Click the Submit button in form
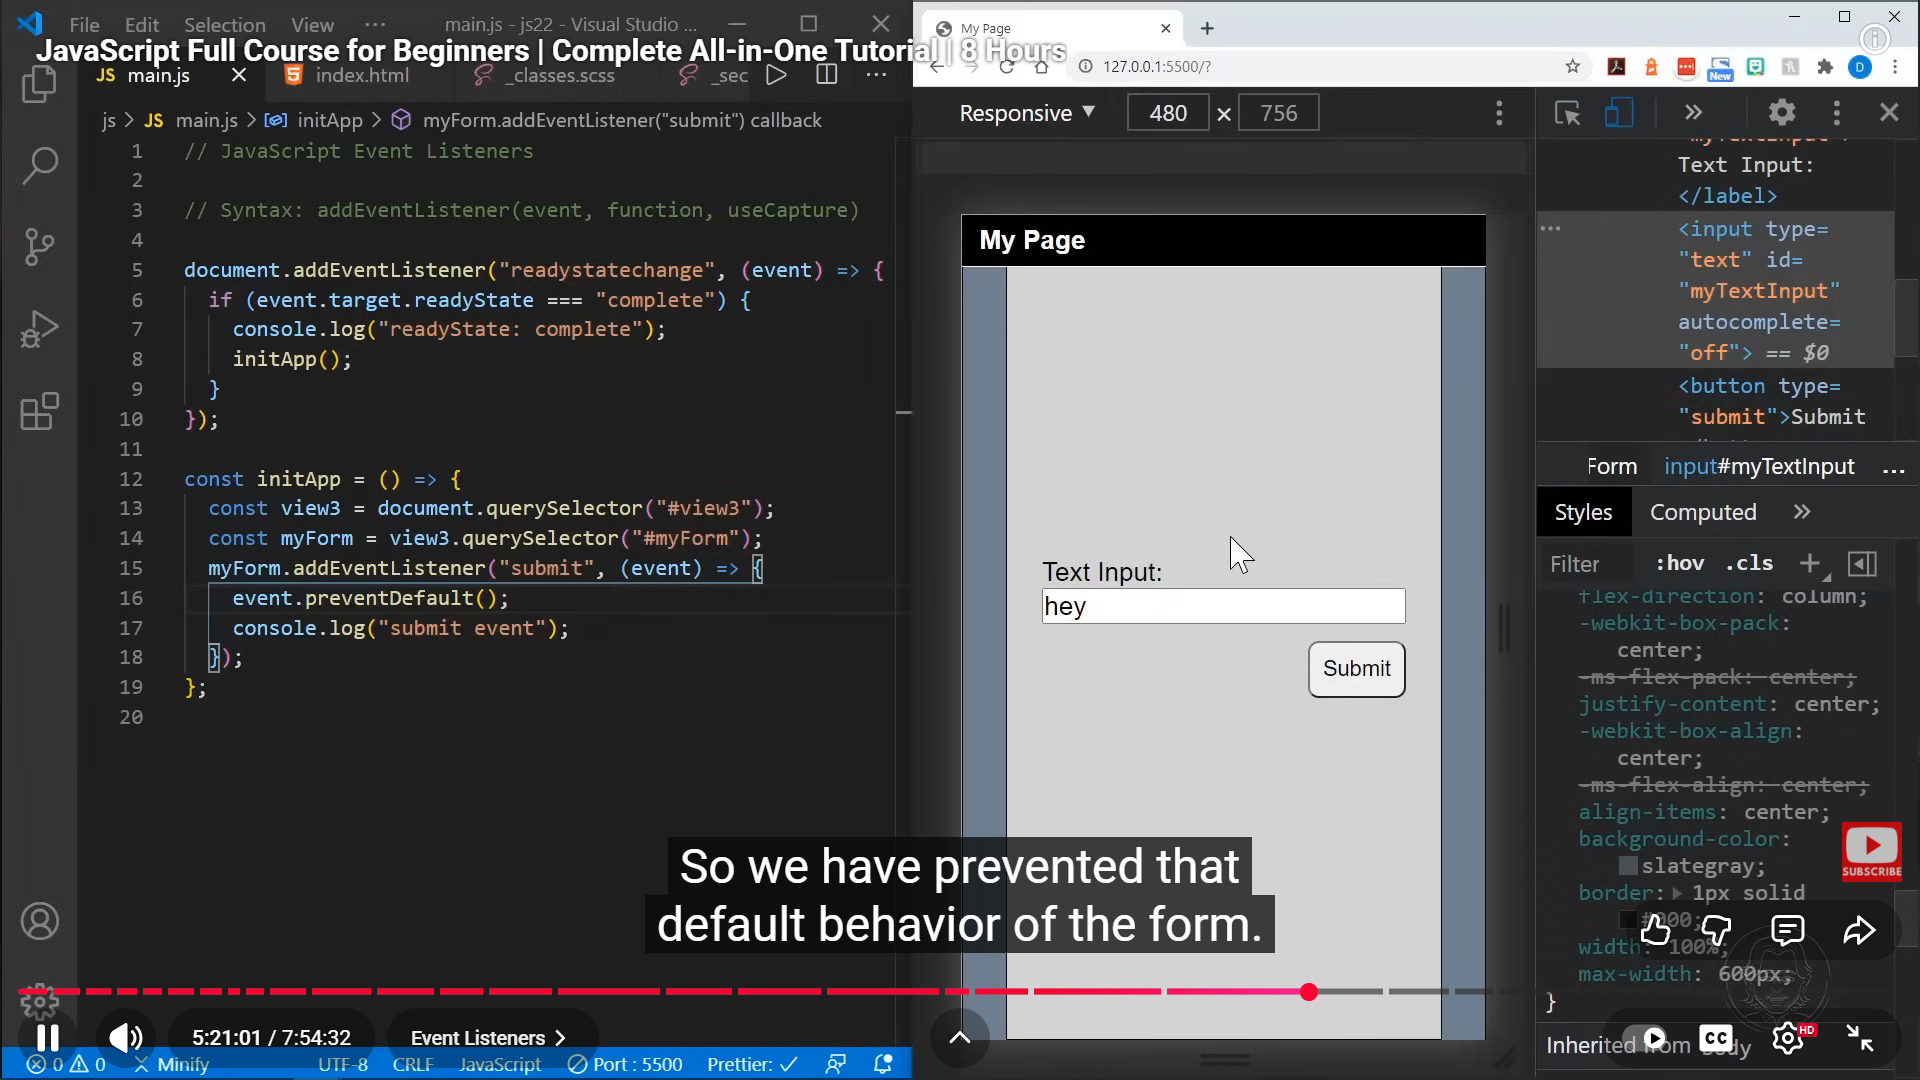This screenshot has height=1080, width=1920. (1356, 669)
